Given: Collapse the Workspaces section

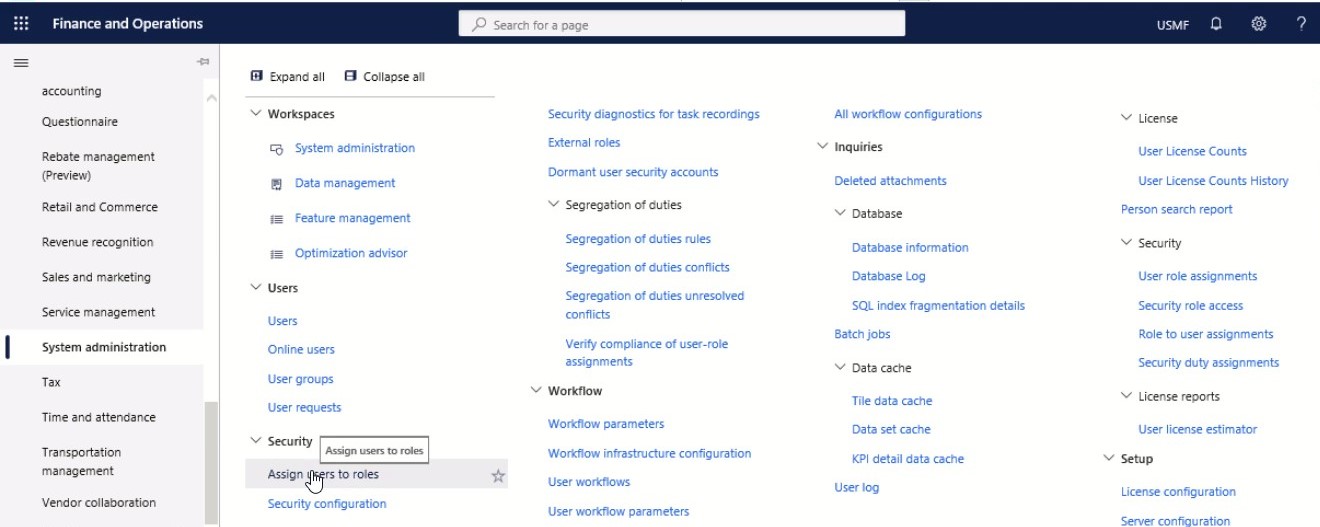Looking at the screenshot, I should pyautogui.click(x=256, y=114).
